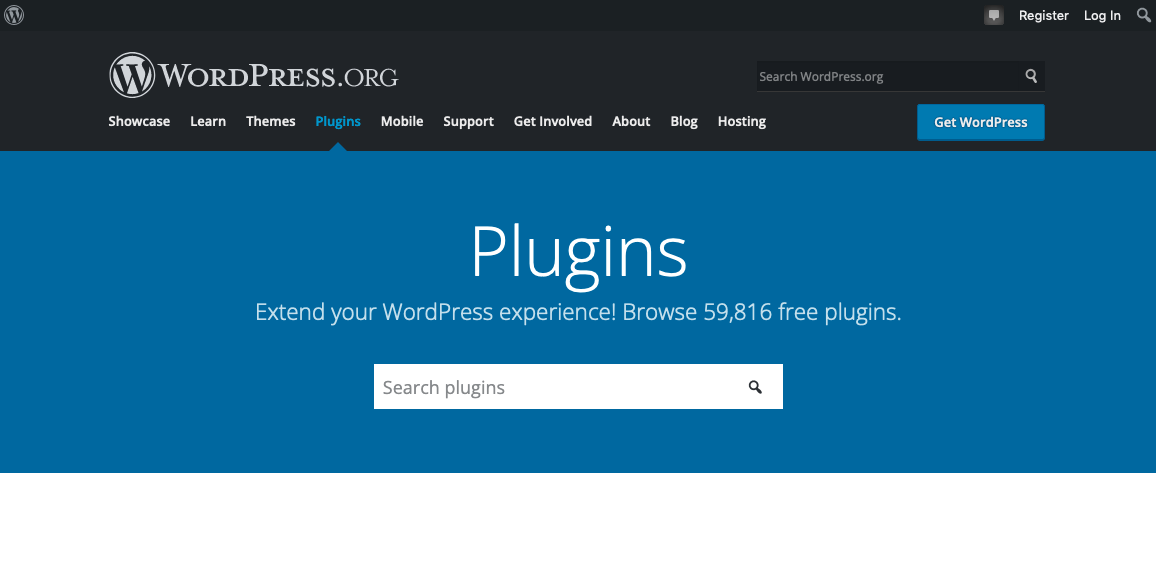
Task: Open the notifications speech bubble icon
Action: click(994, 15)
